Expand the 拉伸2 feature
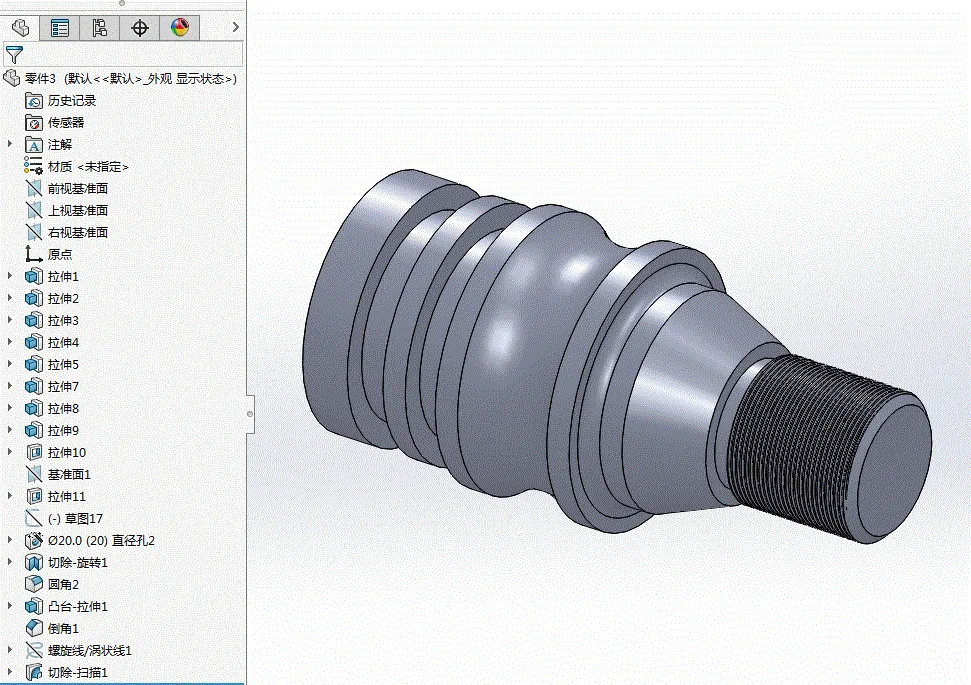971x685 pixels. coord(9,298)
